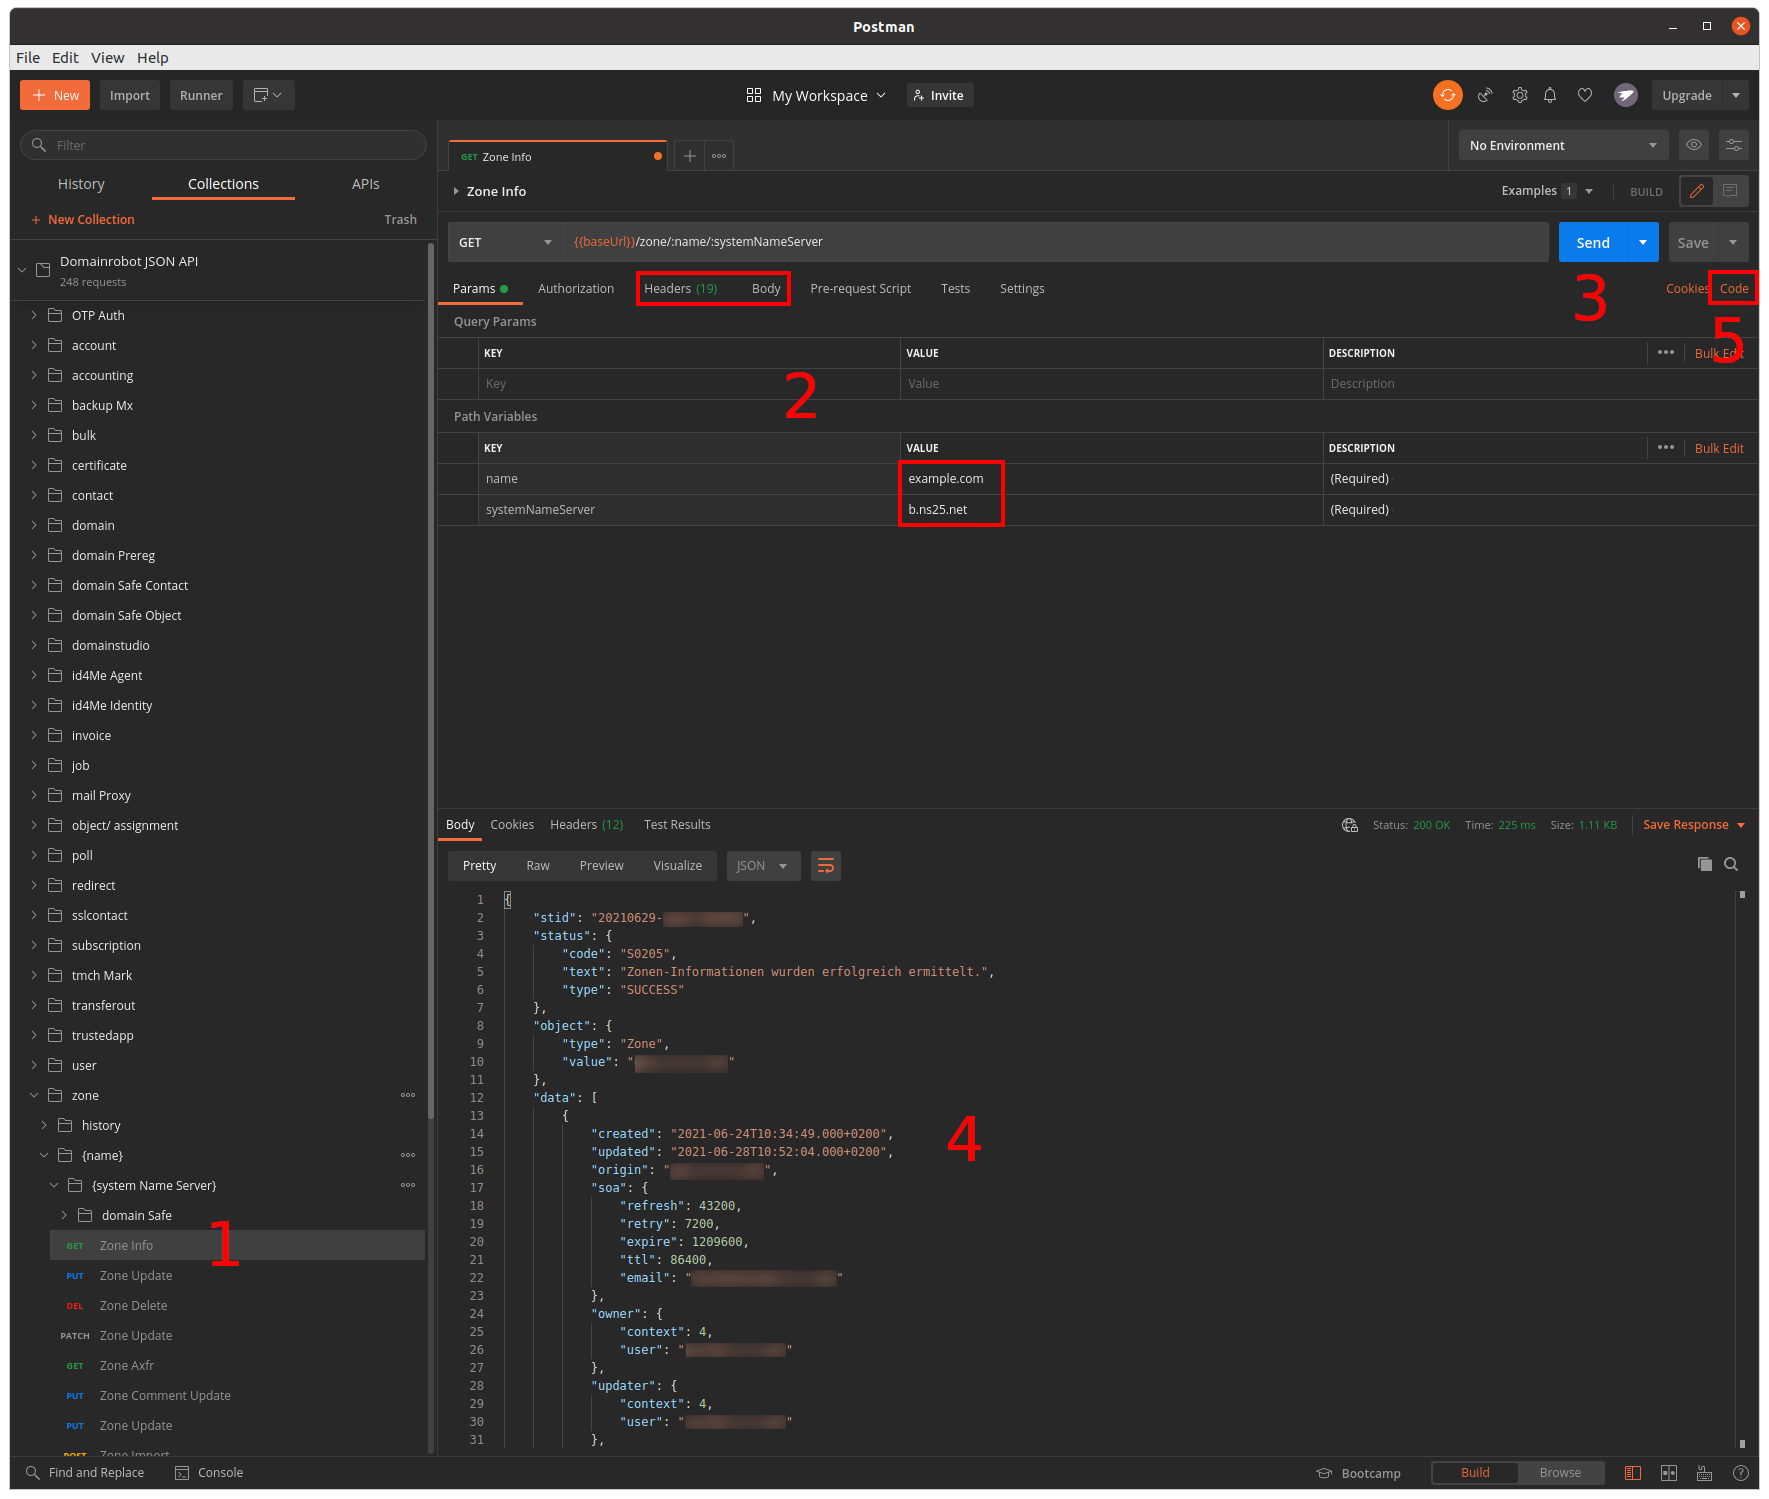
Task: Click the Import button
Action: click(129, 95)
